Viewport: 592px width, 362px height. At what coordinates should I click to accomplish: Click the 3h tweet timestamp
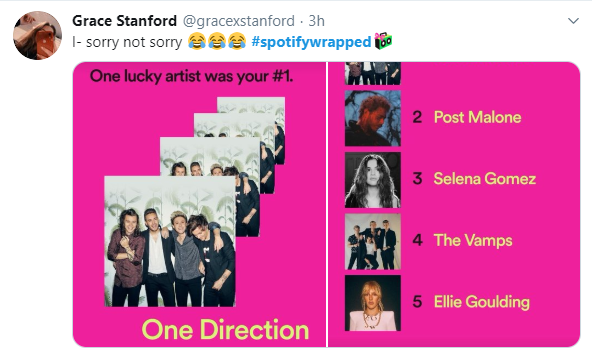click(316, 21)
